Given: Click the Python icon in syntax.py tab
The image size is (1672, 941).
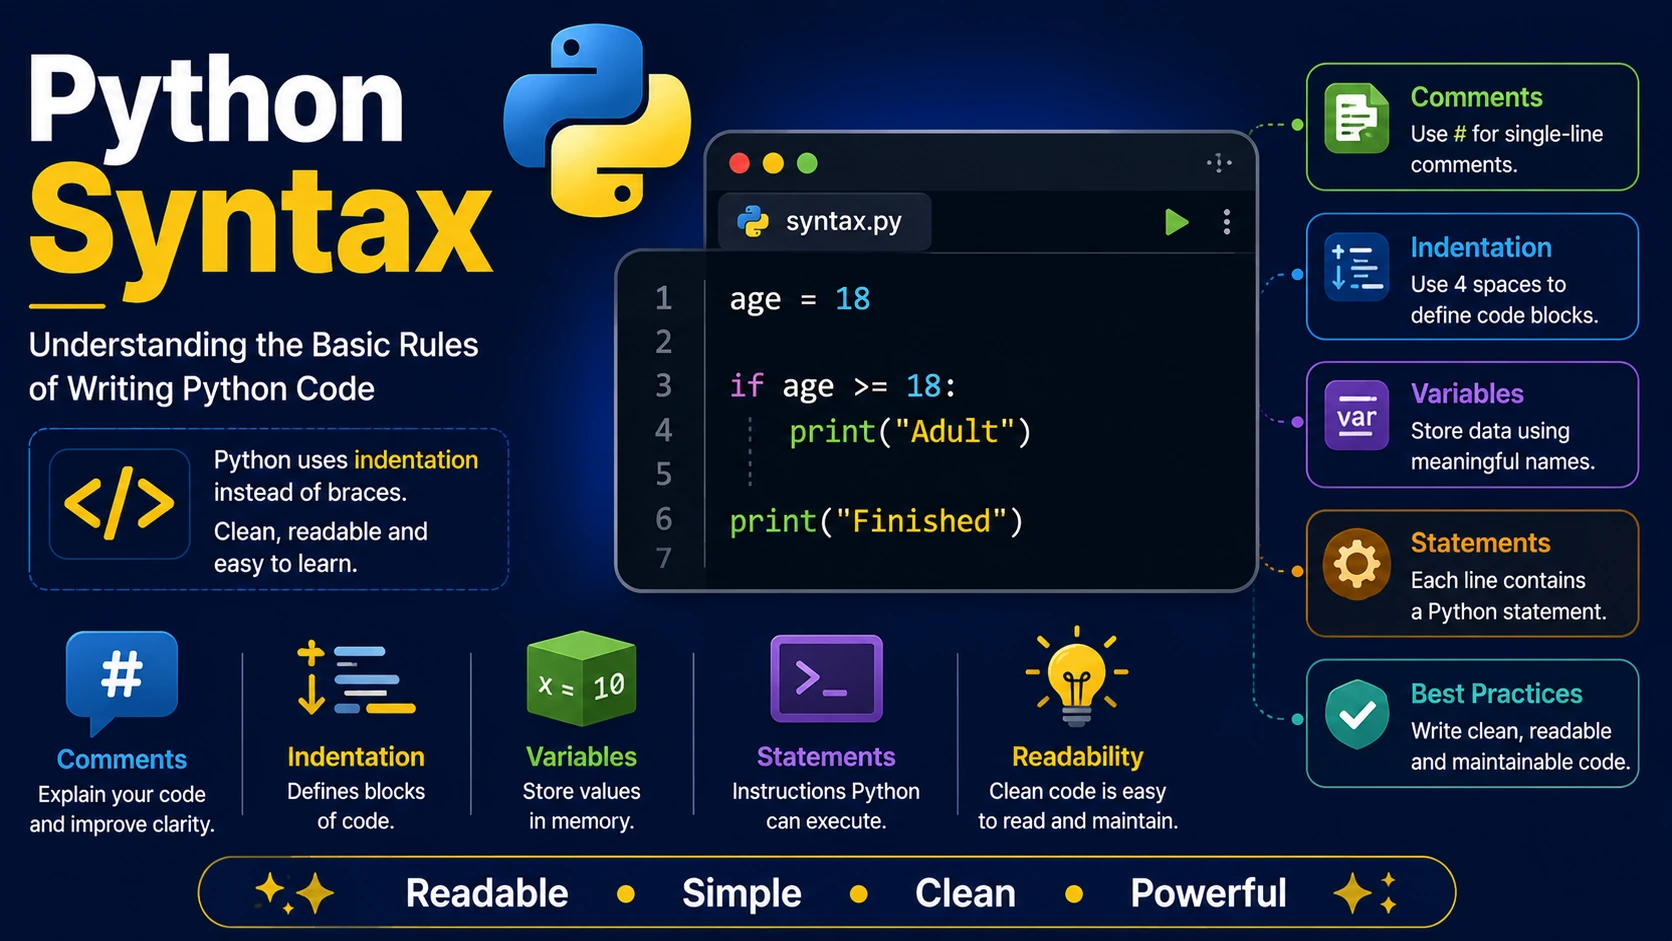Looking at the screenshot, I should (x=753, y=221).
